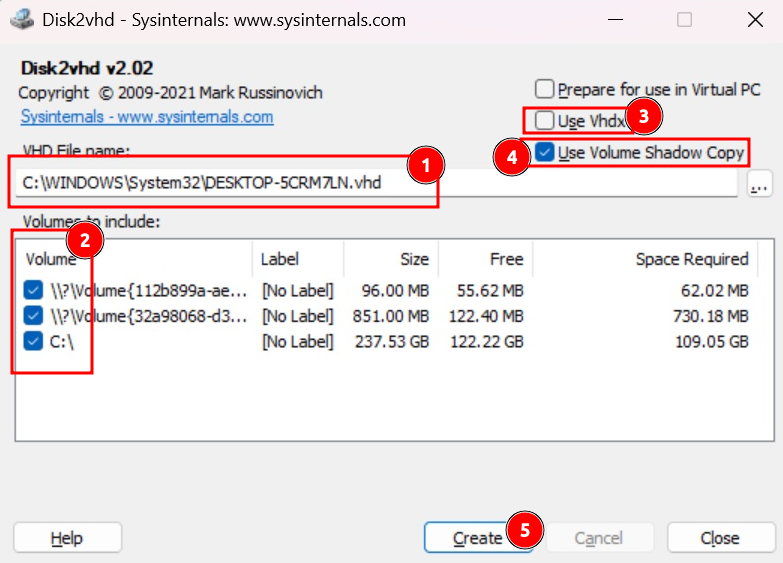Image resolution: width=783 pixels, height=563 pixels.
Task: Minimize the Disk2vhd window
Action: pos(615,20)
